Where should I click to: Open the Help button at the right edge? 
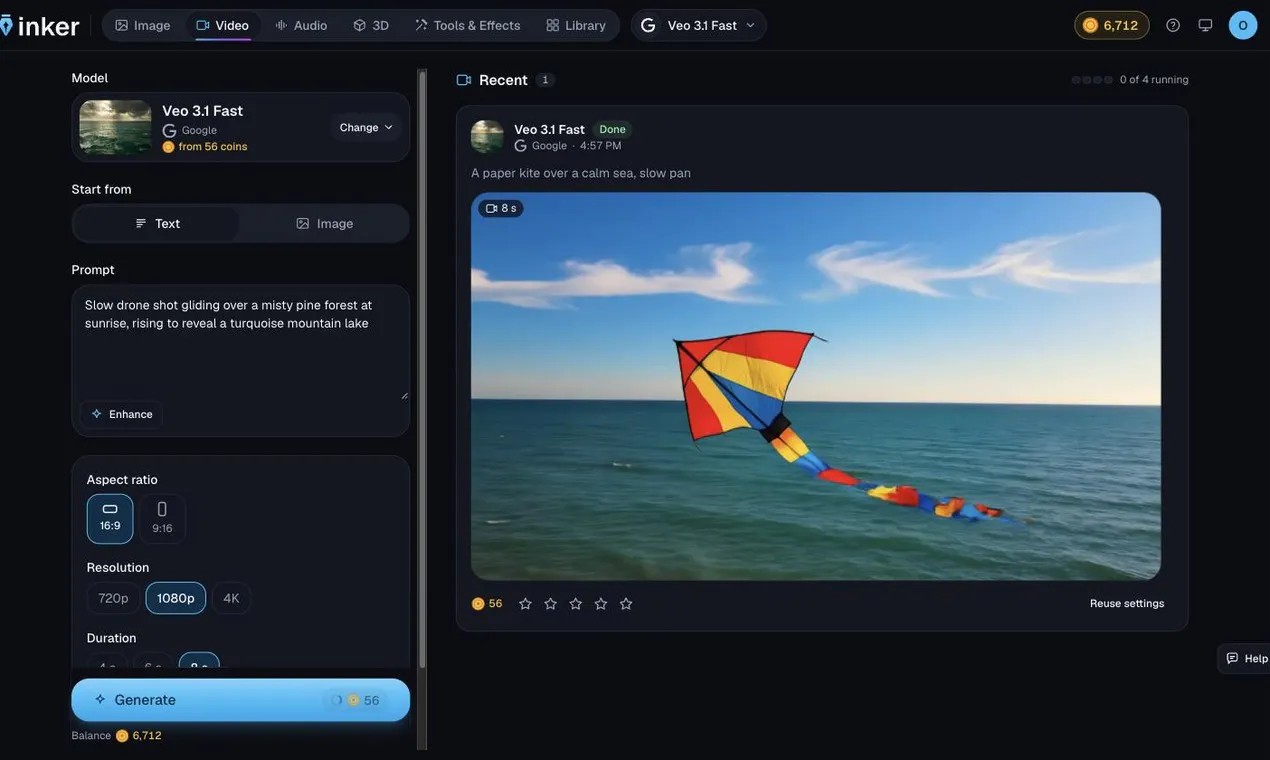point(1245,658)
